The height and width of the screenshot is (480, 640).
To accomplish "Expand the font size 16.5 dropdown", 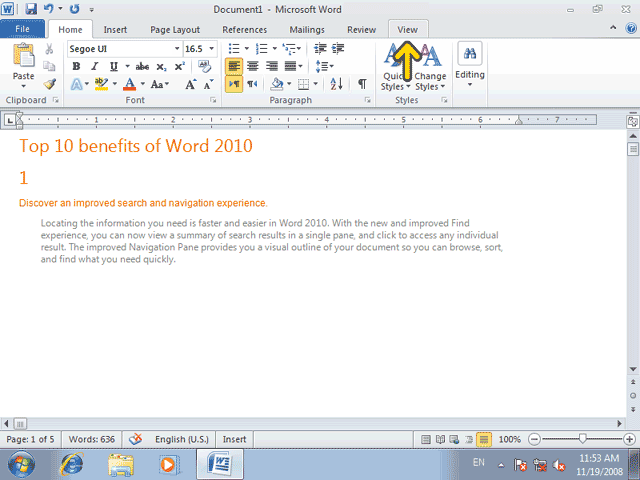I will [211, 49].
